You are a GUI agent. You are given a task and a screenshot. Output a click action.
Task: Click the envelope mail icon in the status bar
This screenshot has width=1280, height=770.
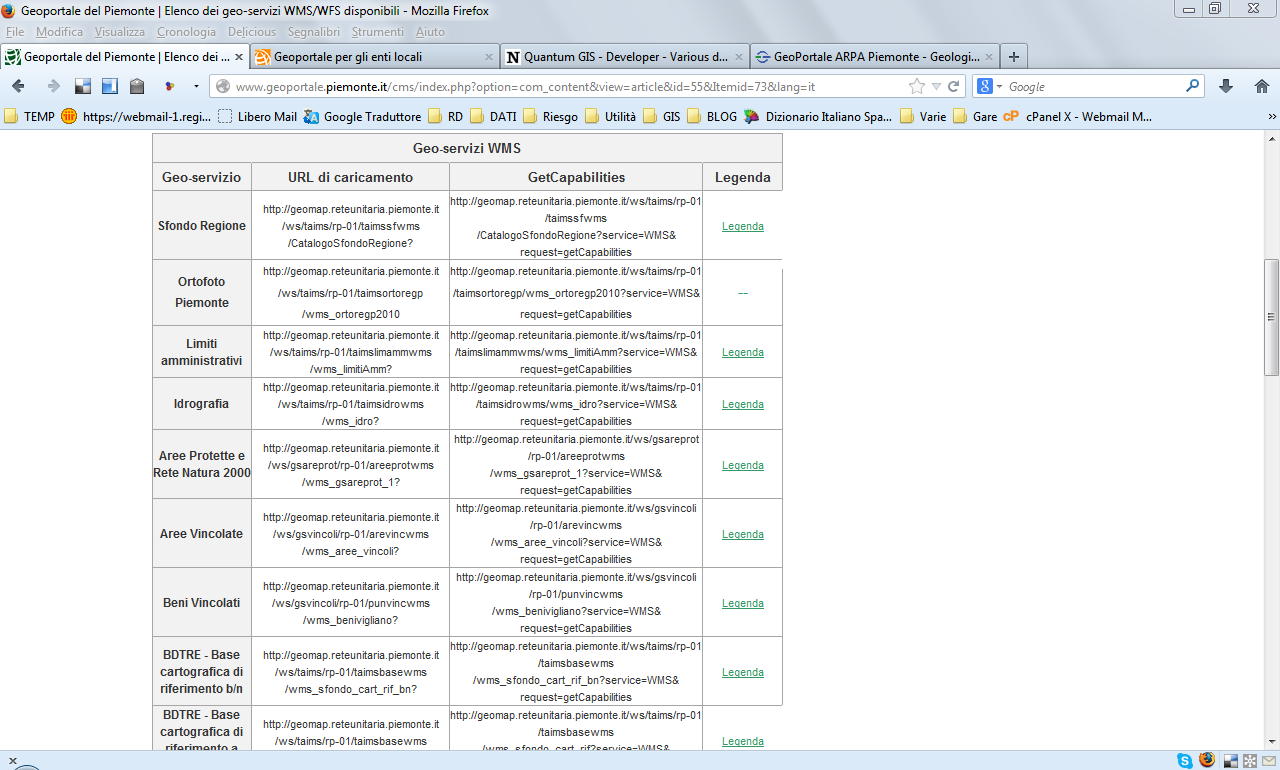tap(1269, 761)
